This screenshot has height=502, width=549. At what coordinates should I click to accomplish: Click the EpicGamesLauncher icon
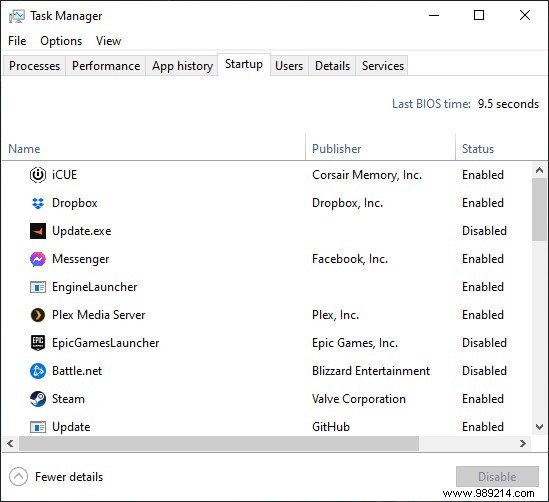coord(38,343)
